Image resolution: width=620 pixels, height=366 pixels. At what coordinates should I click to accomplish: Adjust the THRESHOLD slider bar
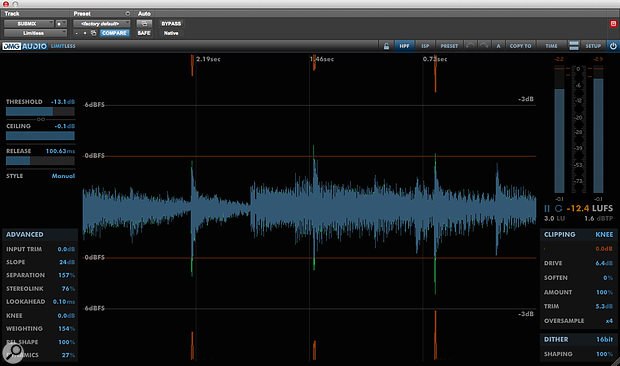click(40, 111)
